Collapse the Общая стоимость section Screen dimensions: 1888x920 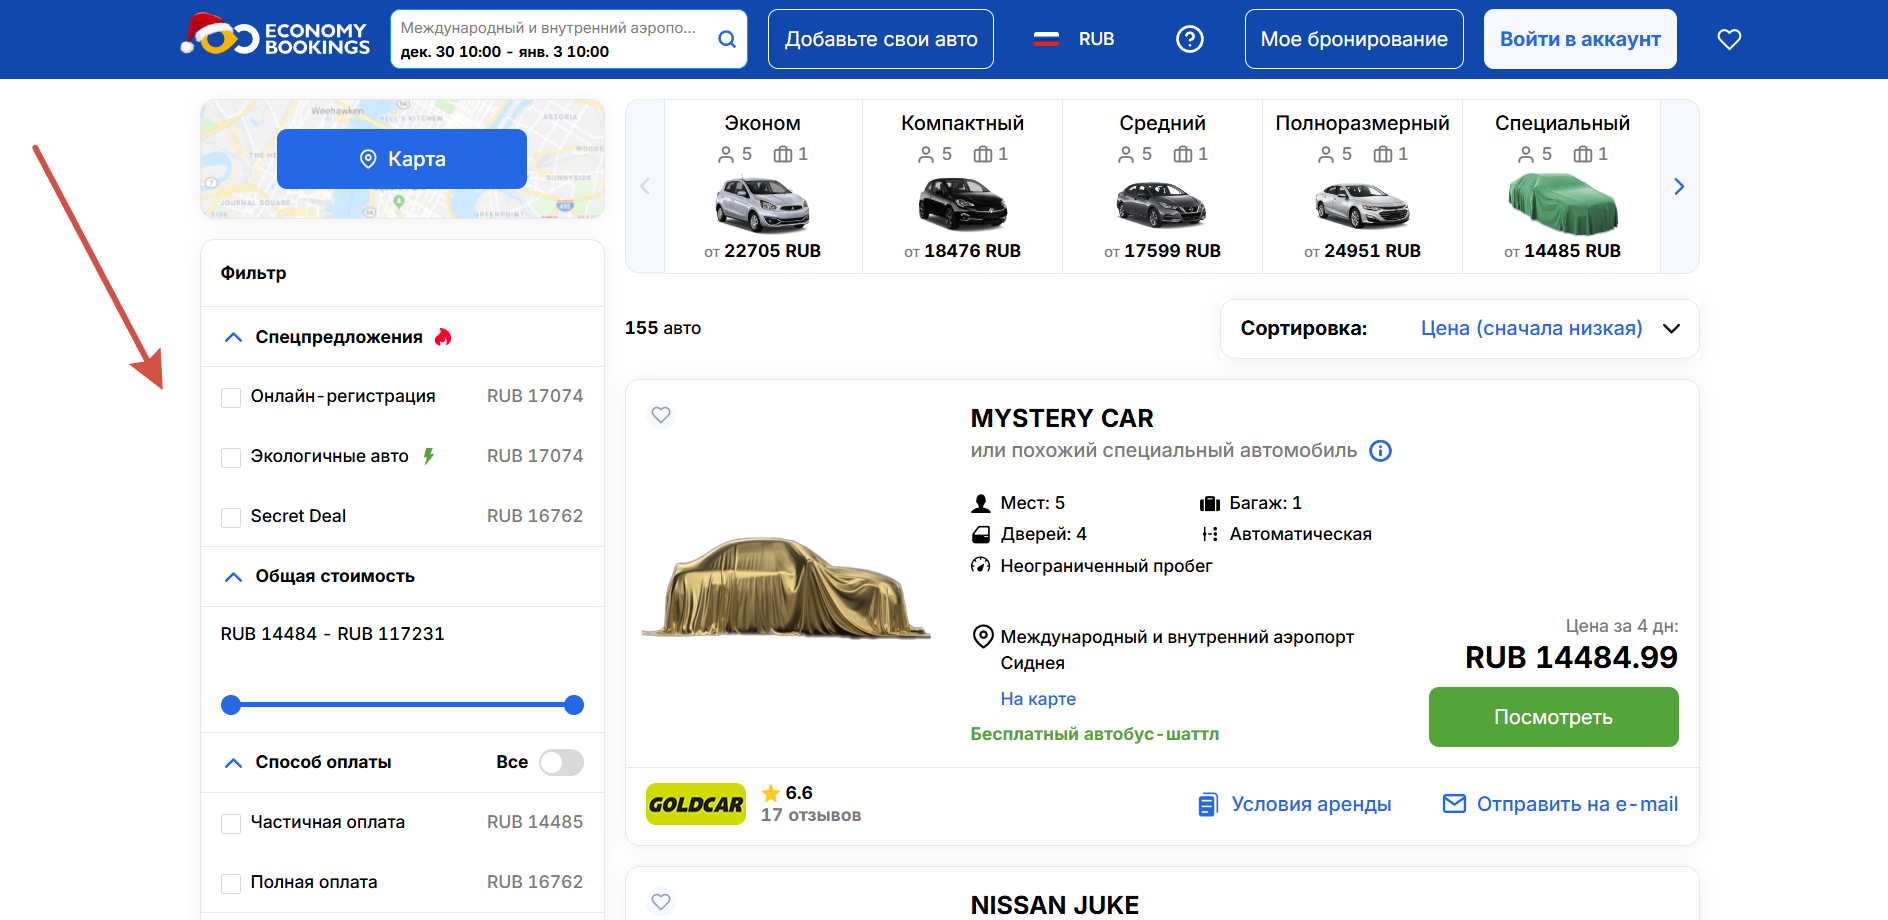coord(233,576)
